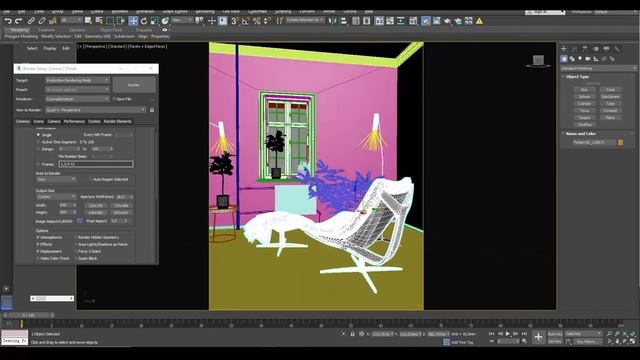640x360 pixels.
Task: Open the Output Size dropdown
Action: [x=56, y=197]
